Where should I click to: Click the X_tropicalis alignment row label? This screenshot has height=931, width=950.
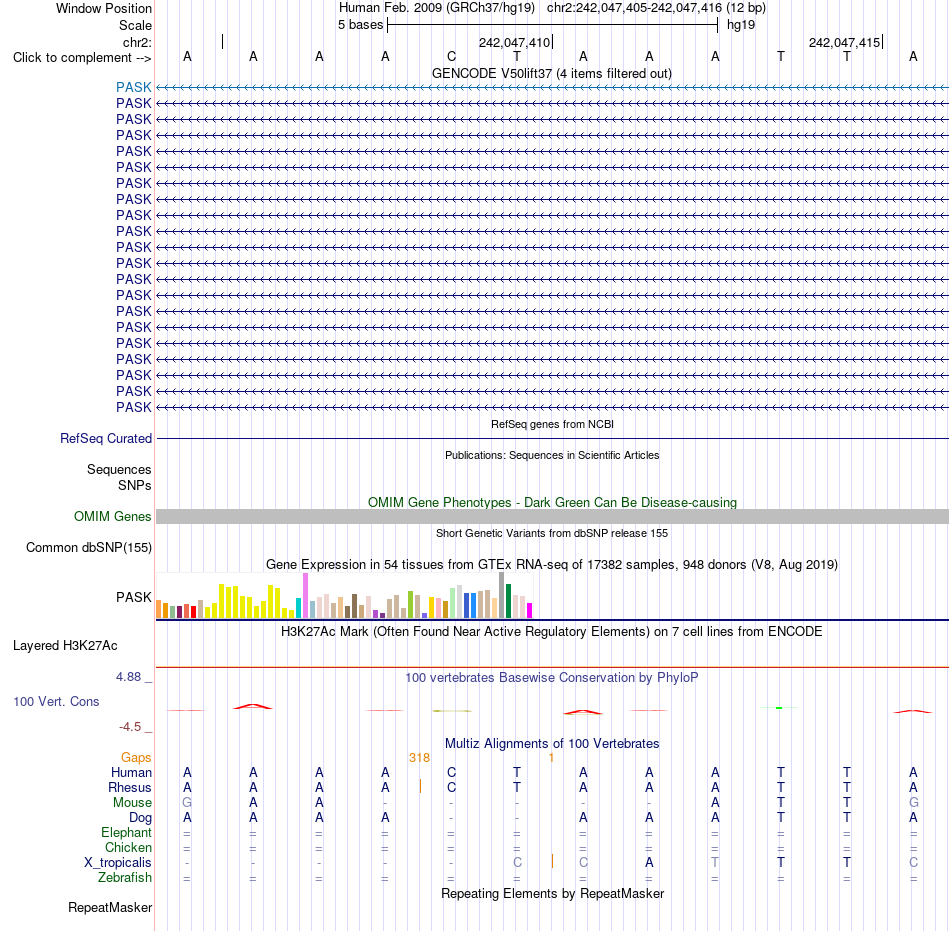coord(118,863)
